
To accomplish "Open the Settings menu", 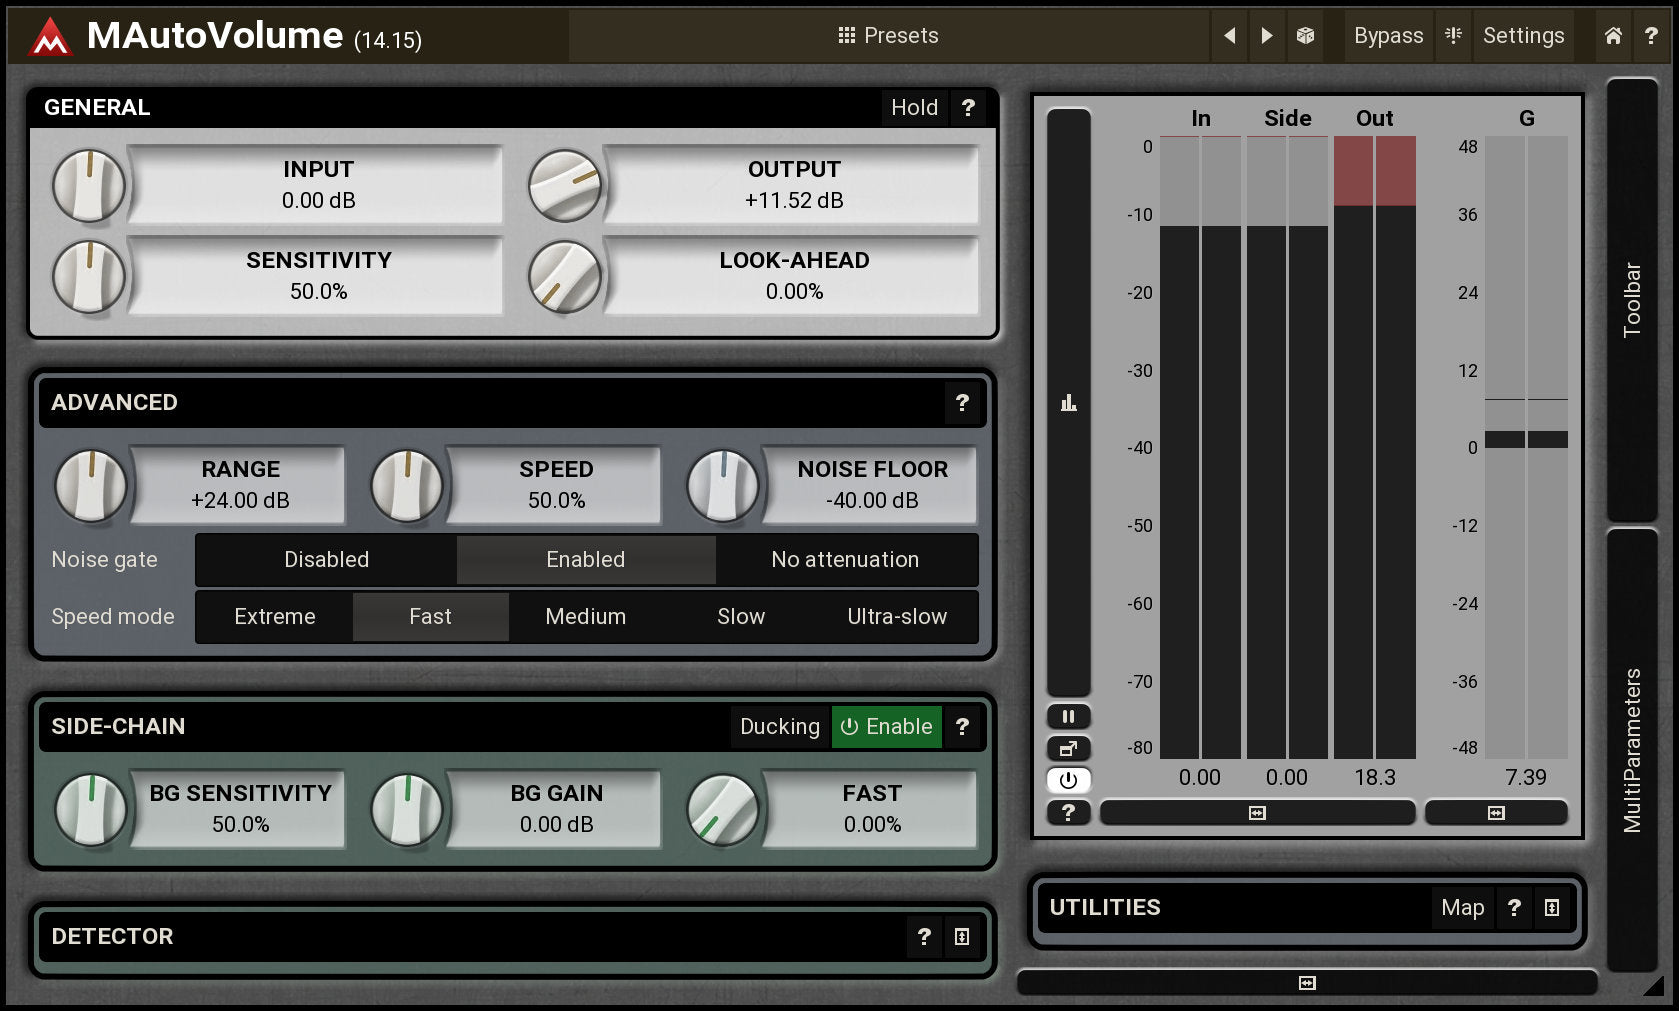I will [1523, 36].
